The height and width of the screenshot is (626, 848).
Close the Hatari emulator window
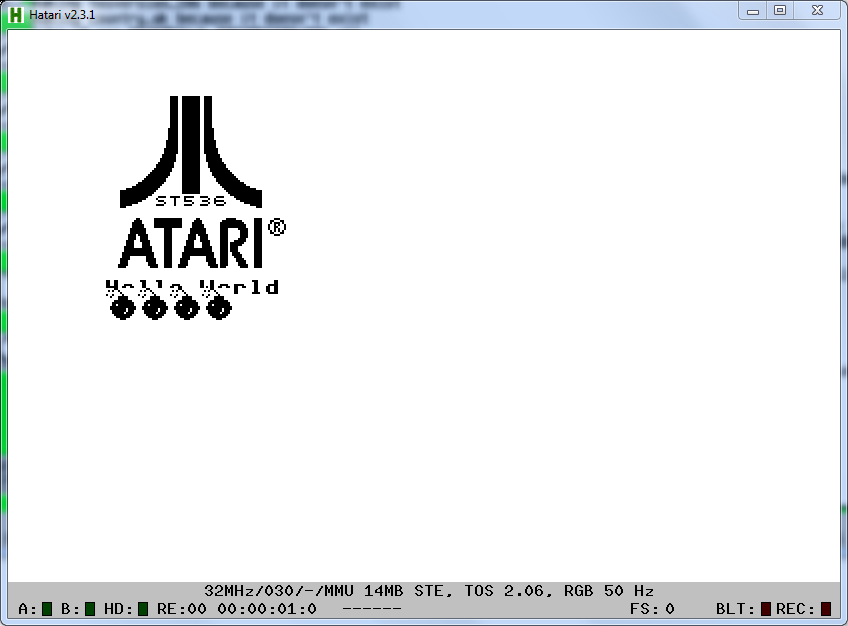(x=817, y=11)
